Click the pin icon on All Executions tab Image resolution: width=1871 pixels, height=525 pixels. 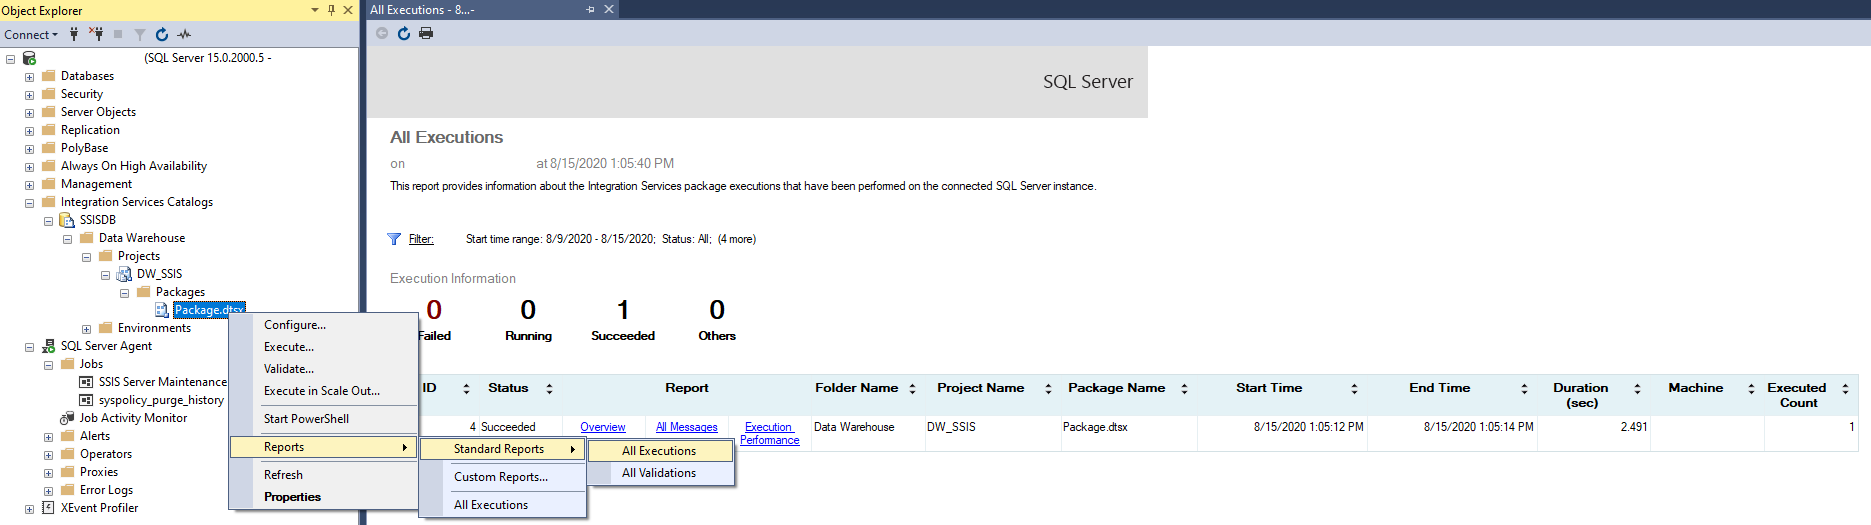point(590,9)
